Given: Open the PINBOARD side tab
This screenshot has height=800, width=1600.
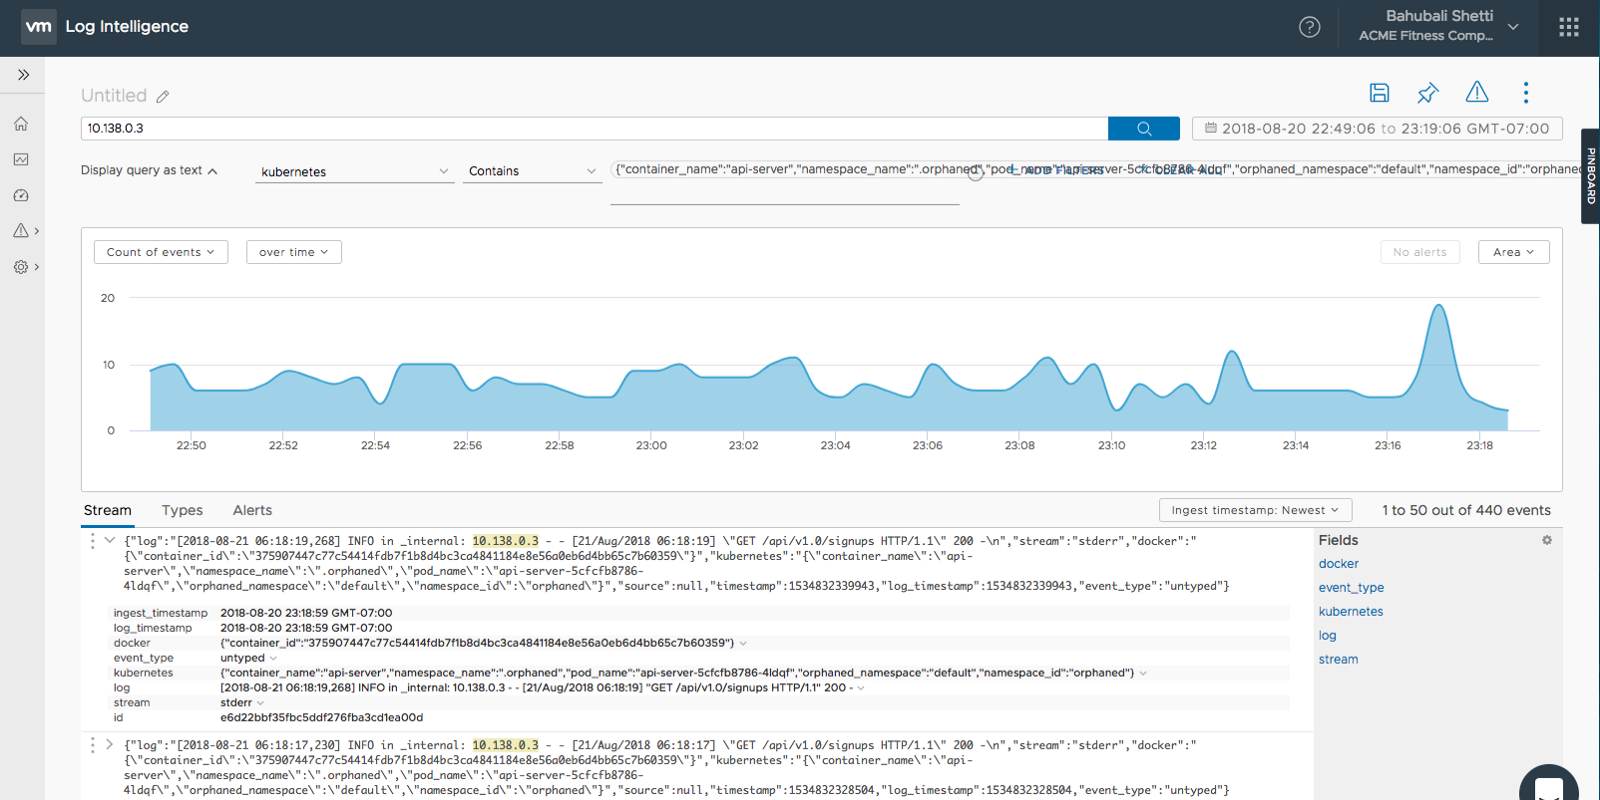Looking at the screenshot, I should (x=1590, y=176).
